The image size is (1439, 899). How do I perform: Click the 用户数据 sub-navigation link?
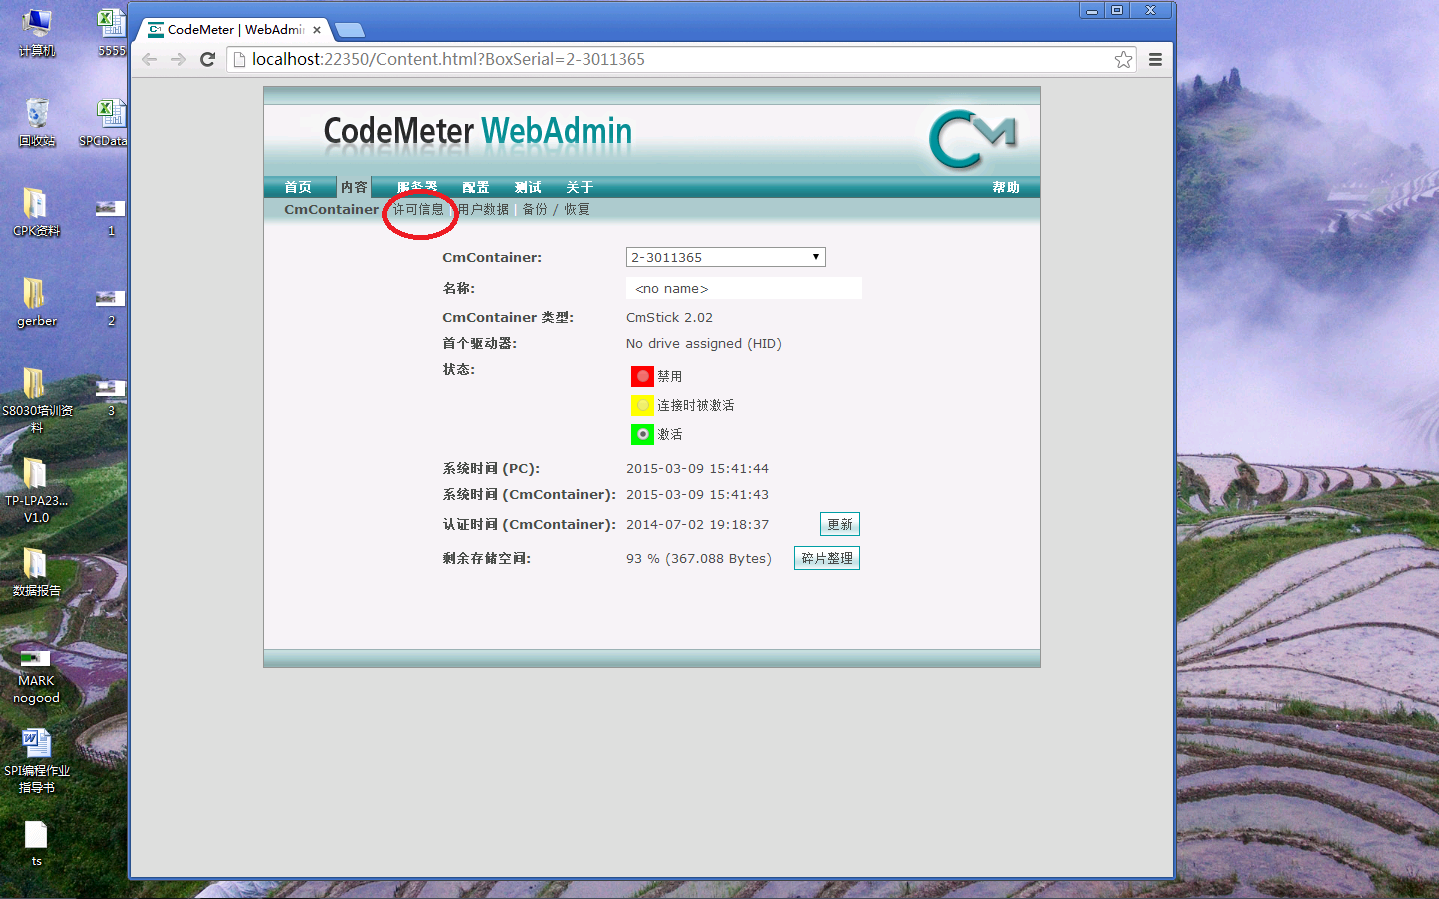(484, 209)
